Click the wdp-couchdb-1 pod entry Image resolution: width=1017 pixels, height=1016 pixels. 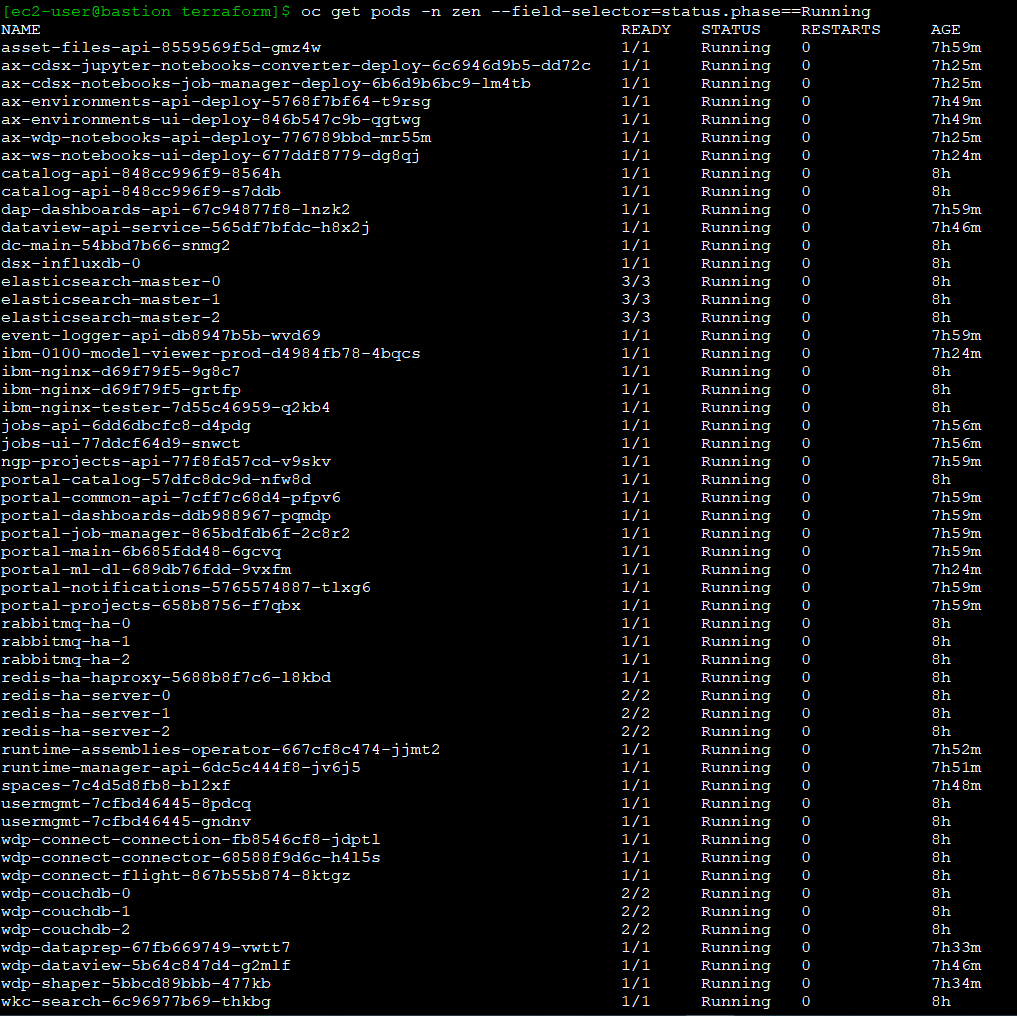point(64,911)
